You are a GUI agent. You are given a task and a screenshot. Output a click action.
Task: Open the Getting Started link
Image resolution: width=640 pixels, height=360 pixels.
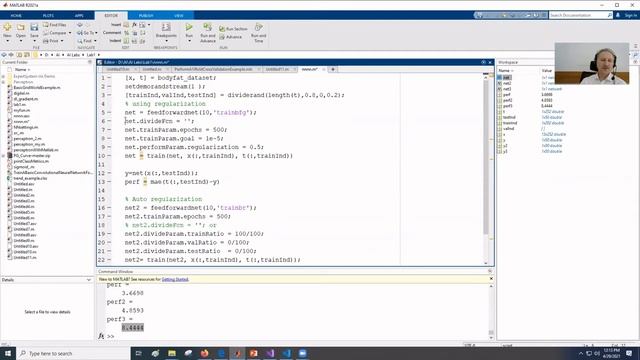[x=175, y=279]
